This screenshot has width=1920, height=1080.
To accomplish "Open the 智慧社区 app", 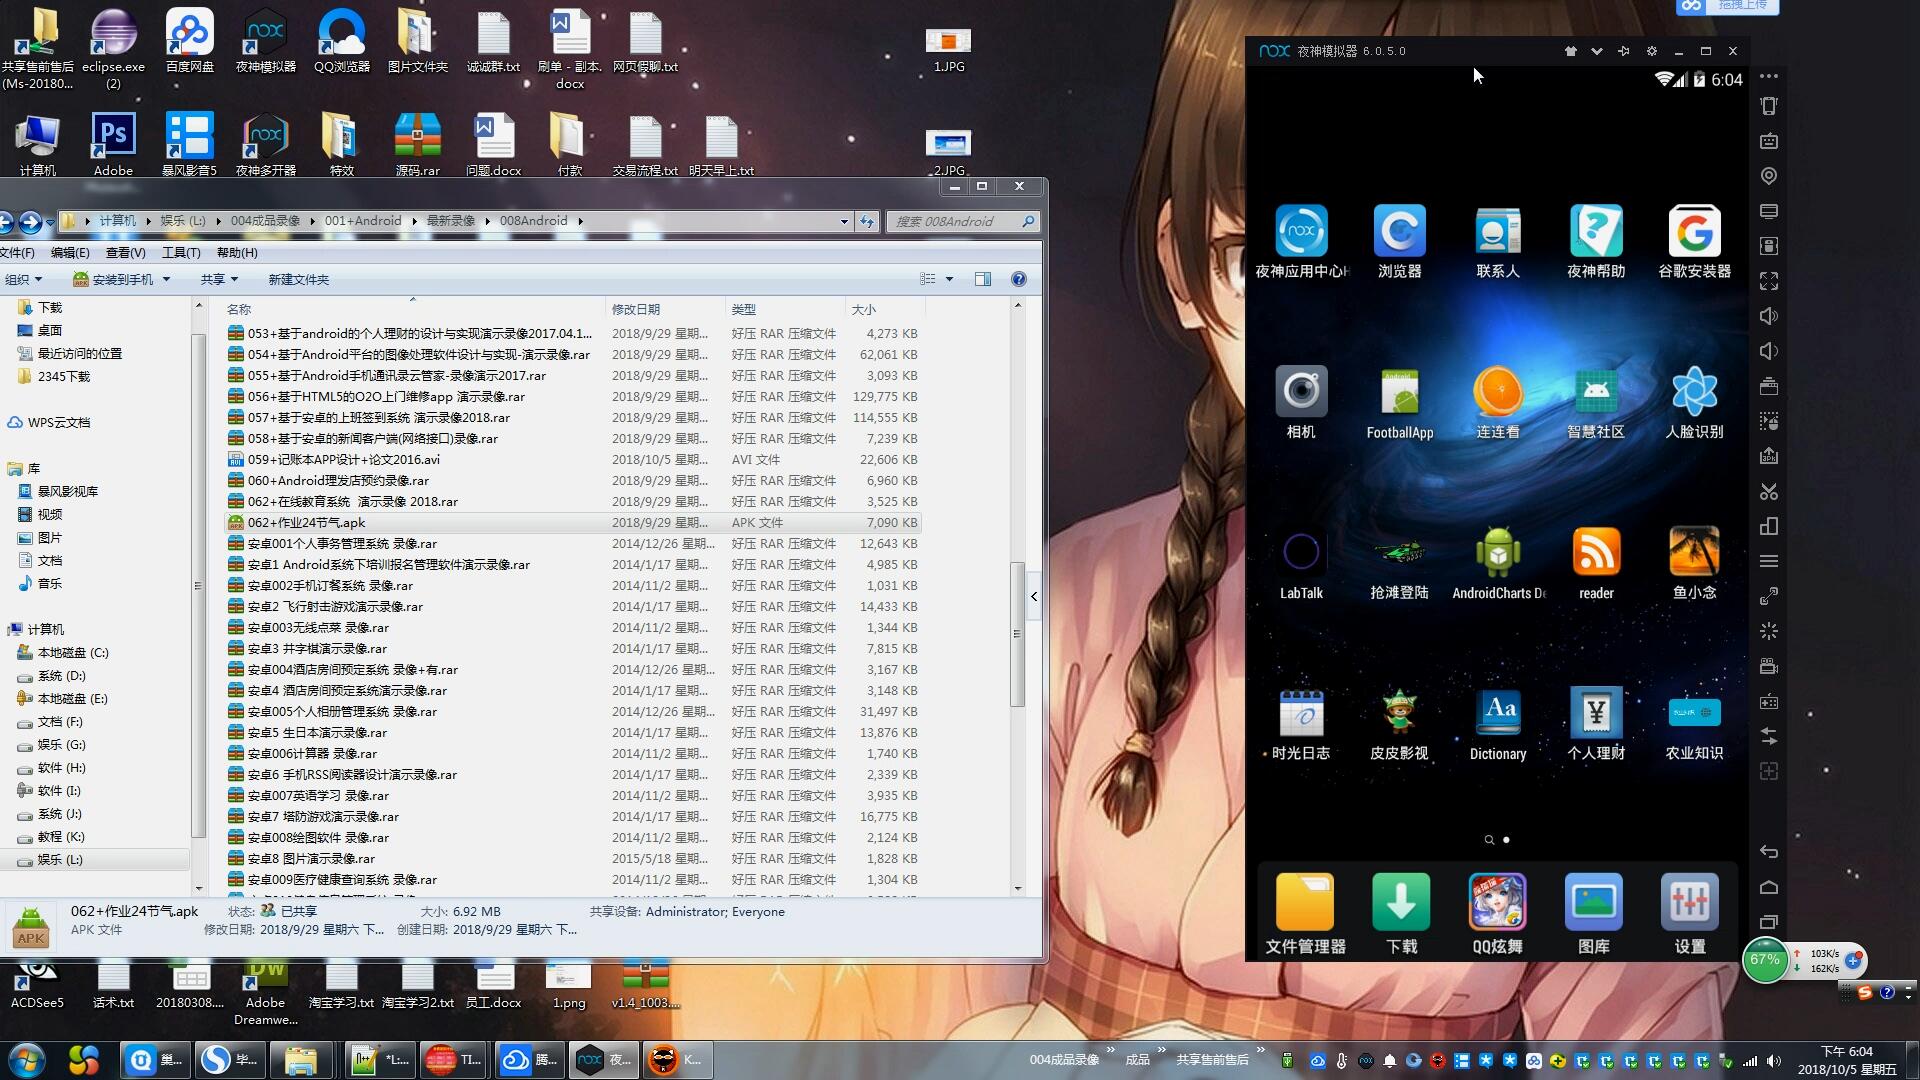I will 1596,403.
